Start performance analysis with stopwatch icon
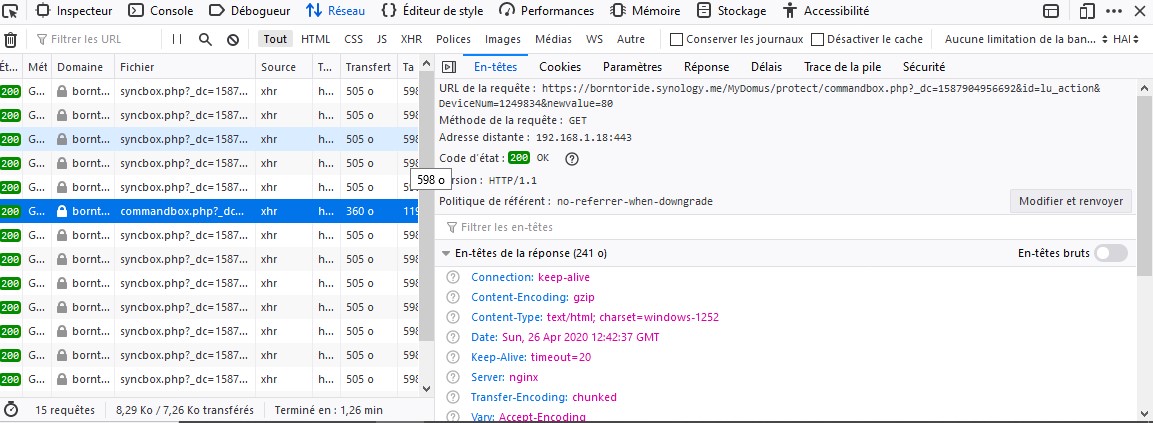 coord(11,409)
